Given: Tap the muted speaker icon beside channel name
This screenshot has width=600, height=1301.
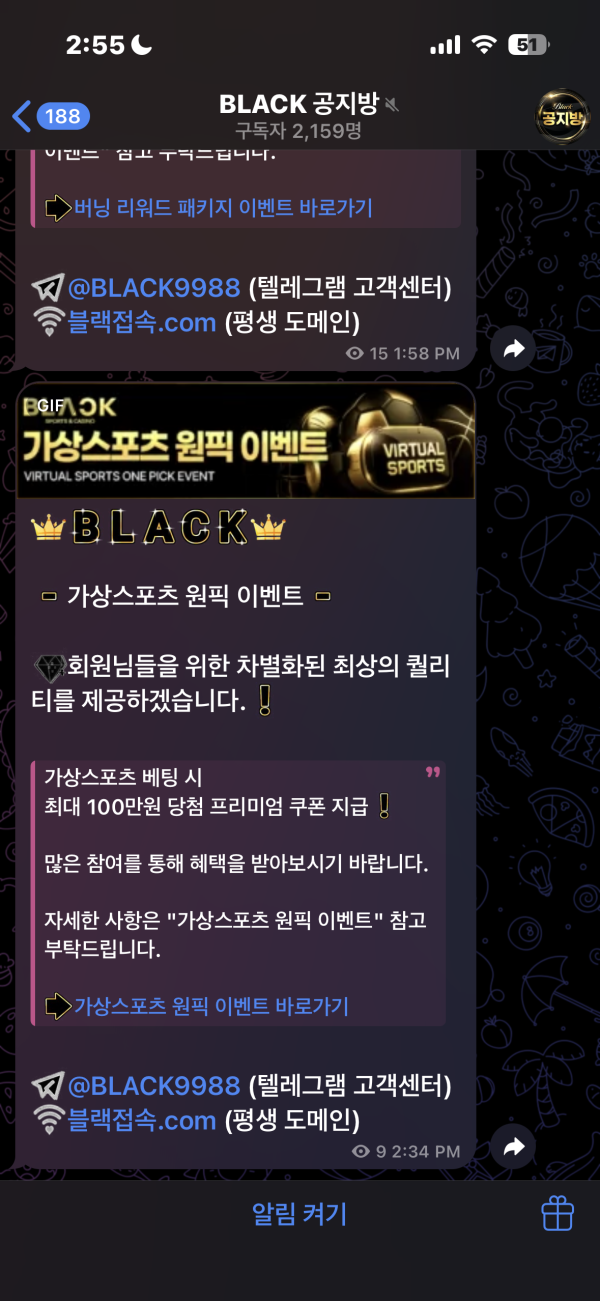Looking at the screenshot, I should point(391,104).
